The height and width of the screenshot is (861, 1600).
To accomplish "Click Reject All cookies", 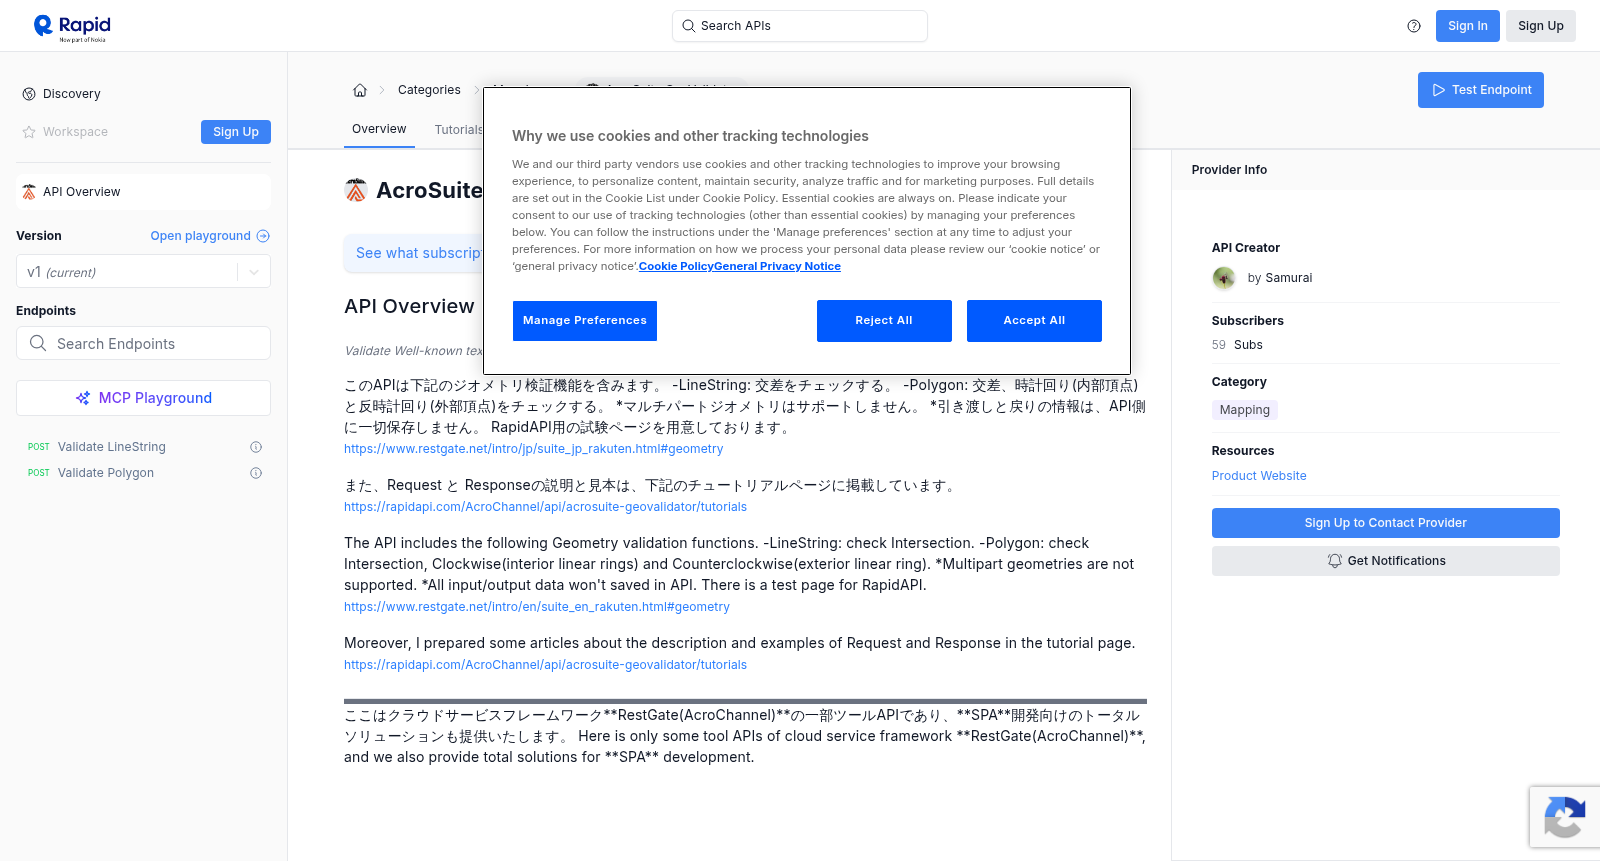I will click(884, 321).
